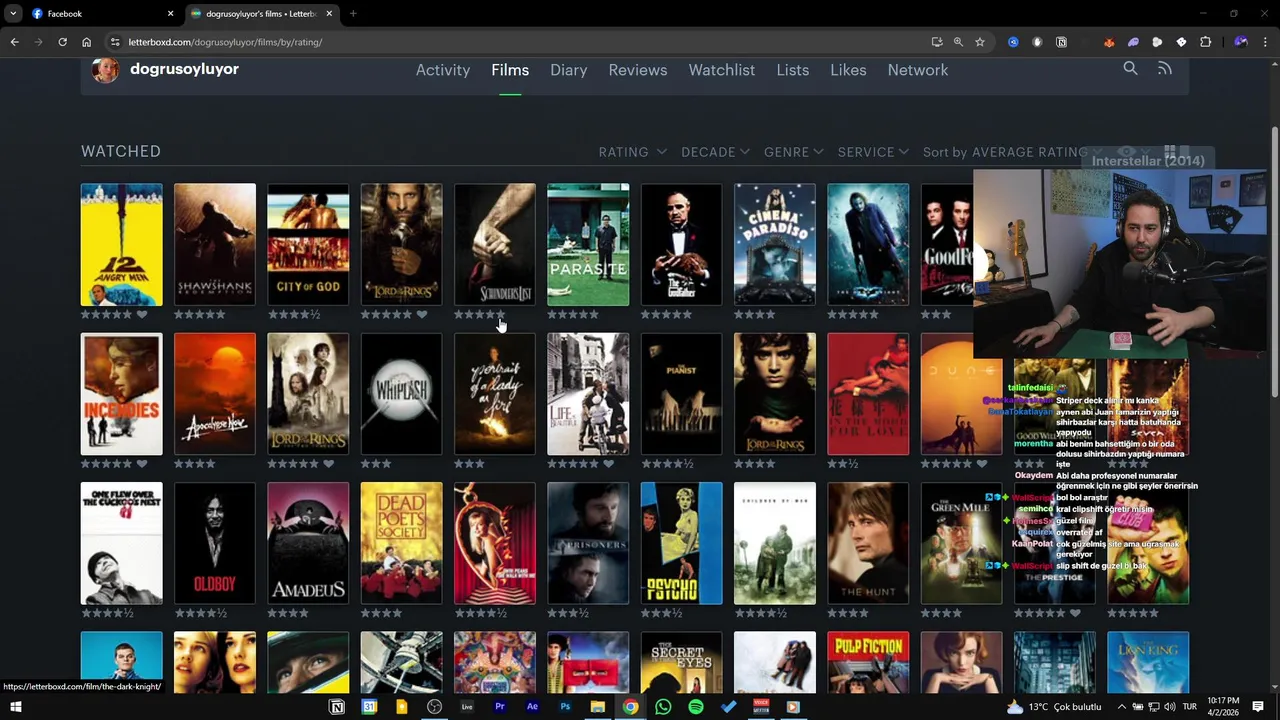Launch Notion from the taskbar
Image resolution: width=1280 pixels, height=720 pixels.
pyautogui.click(x=337, y=707)
